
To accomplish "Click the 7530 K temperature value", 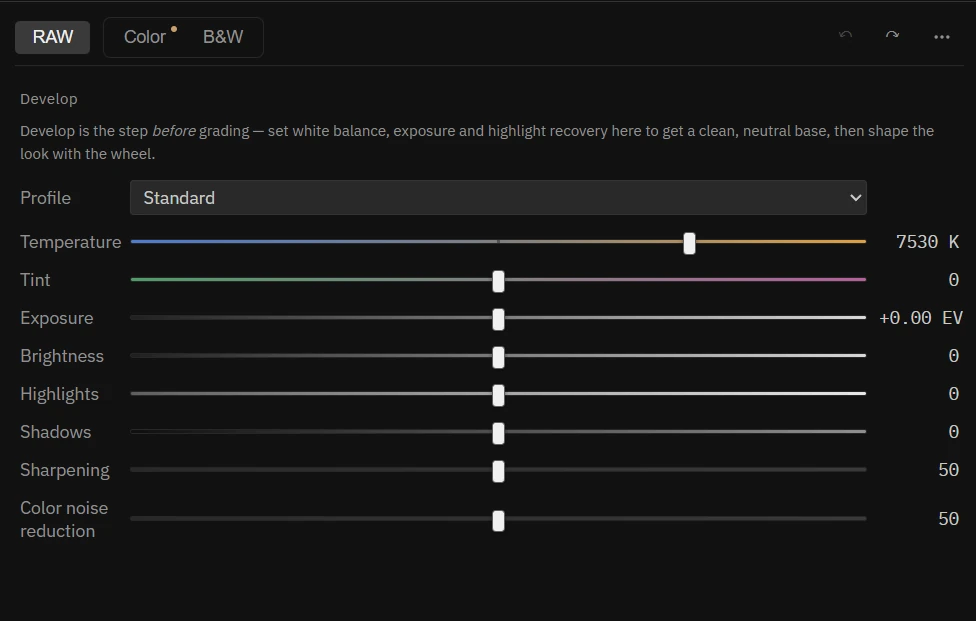I will 927,242.
